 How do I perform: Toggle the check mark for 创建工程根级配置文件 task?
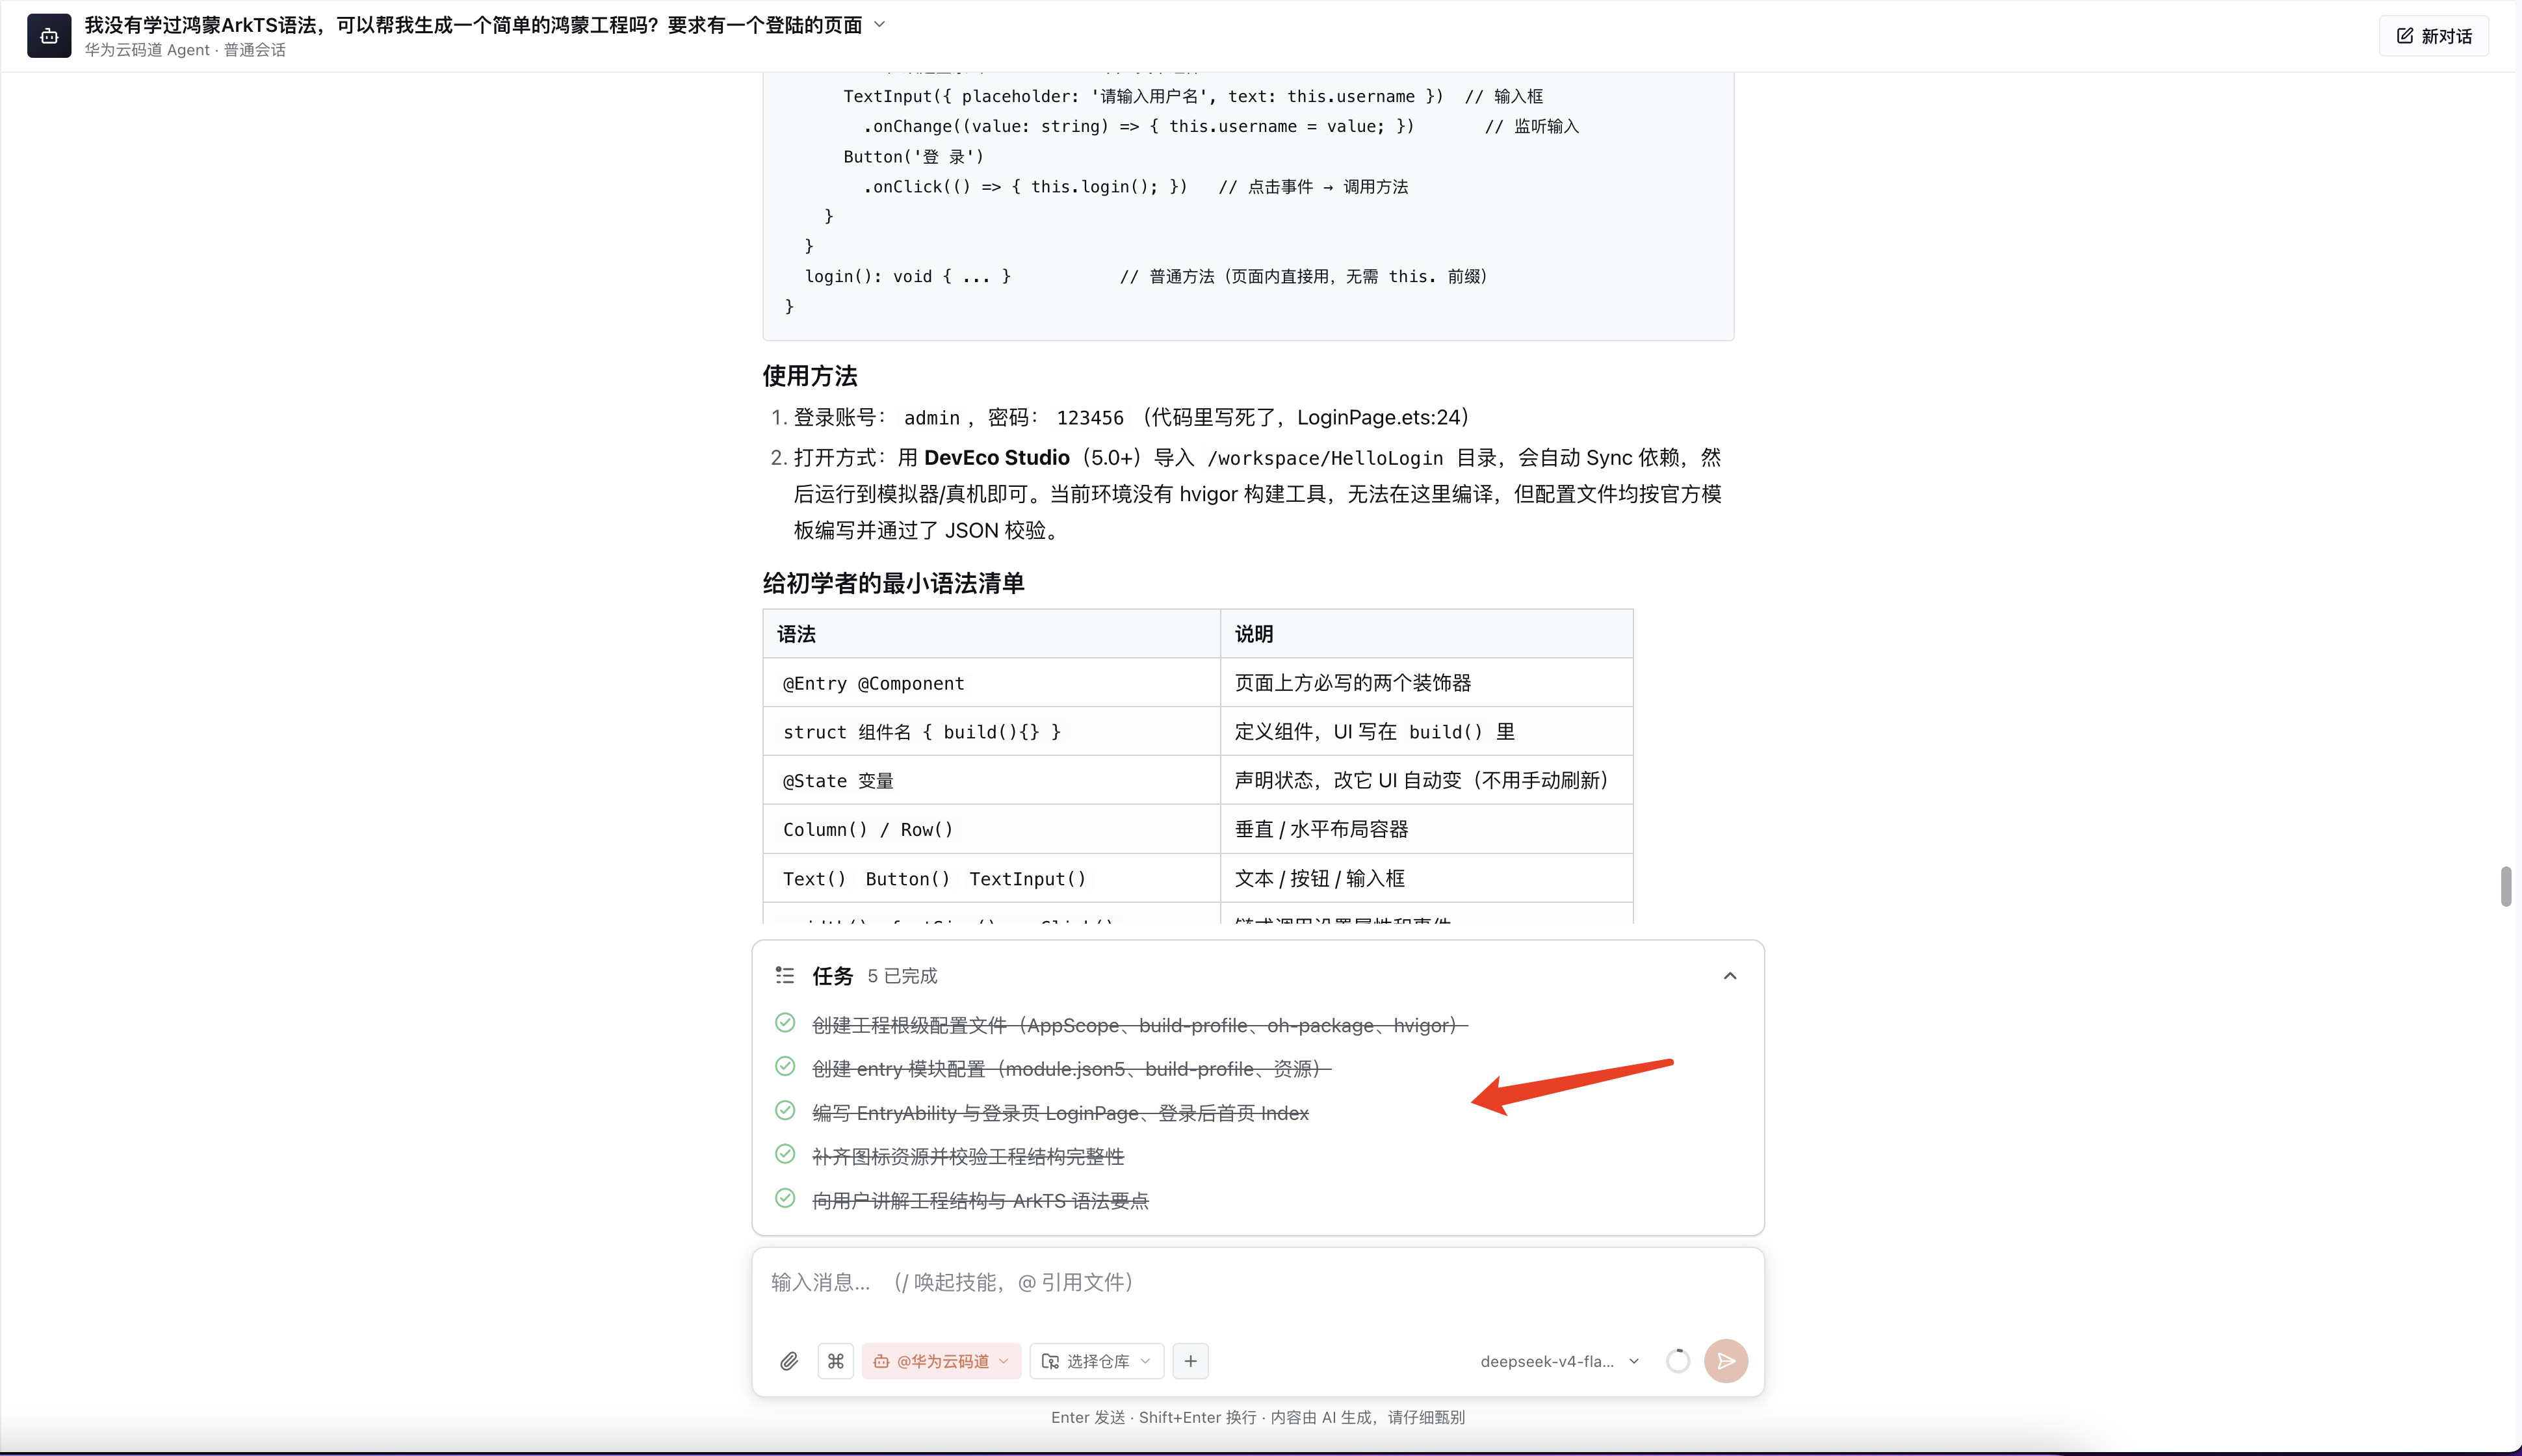pos(785,1023)
